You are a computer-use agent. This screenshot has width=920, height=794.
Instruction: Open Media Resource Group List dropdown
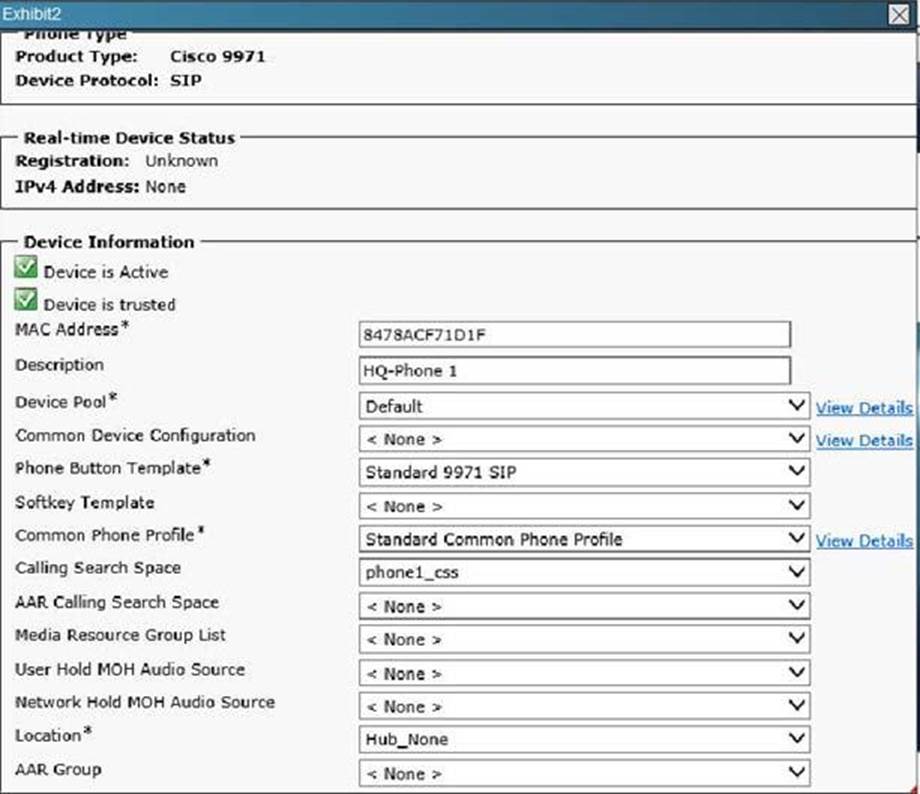pyautogui.click(x=584, y=639)
